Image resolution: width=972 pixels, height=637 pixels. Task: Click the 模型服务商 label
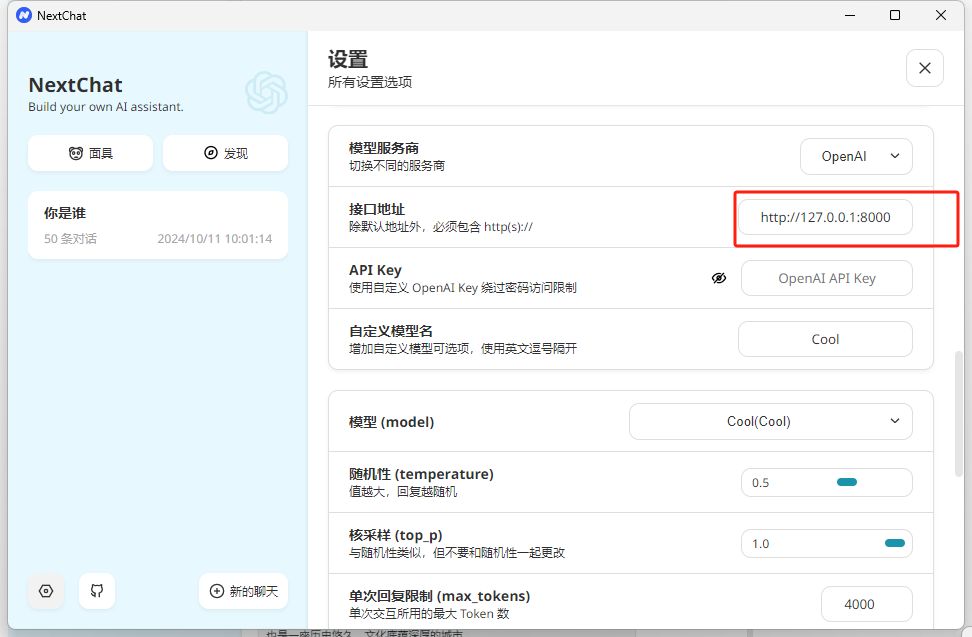point(384,148)
